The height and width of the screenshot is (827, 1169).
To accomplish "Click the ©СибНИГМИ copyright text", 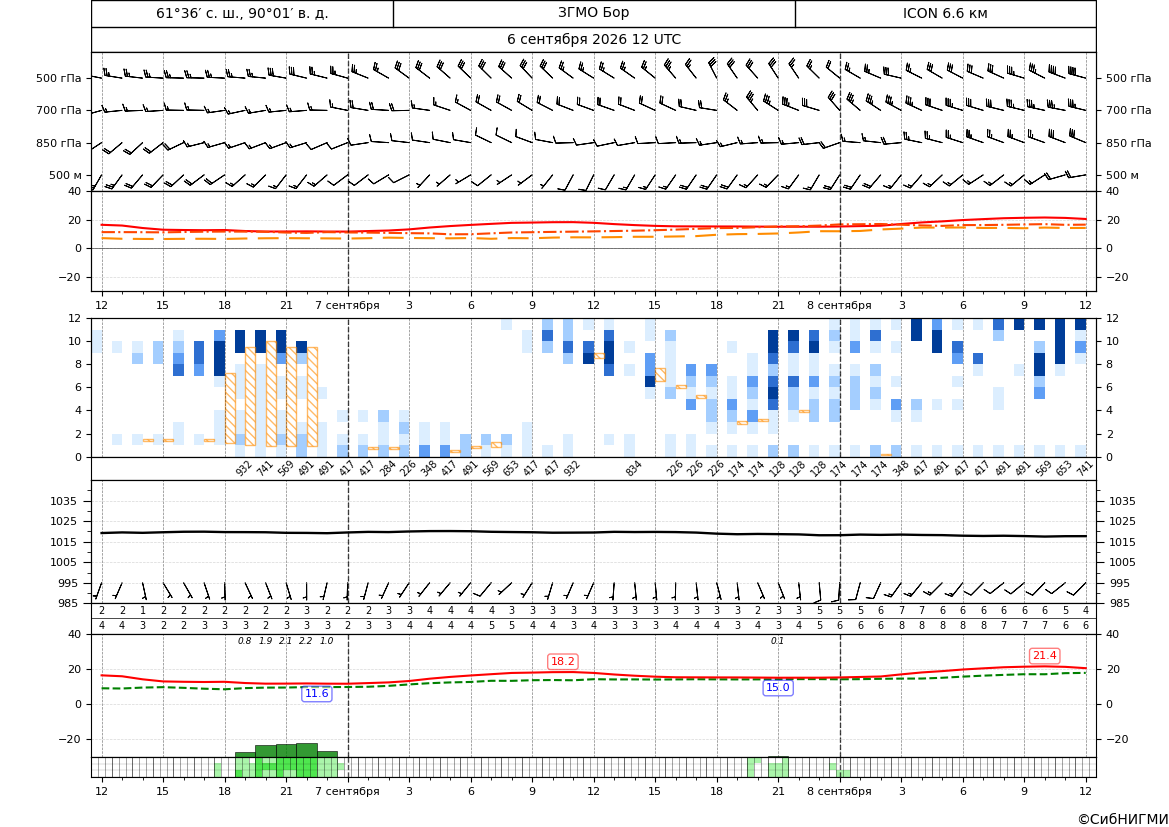I will 1123,819.
